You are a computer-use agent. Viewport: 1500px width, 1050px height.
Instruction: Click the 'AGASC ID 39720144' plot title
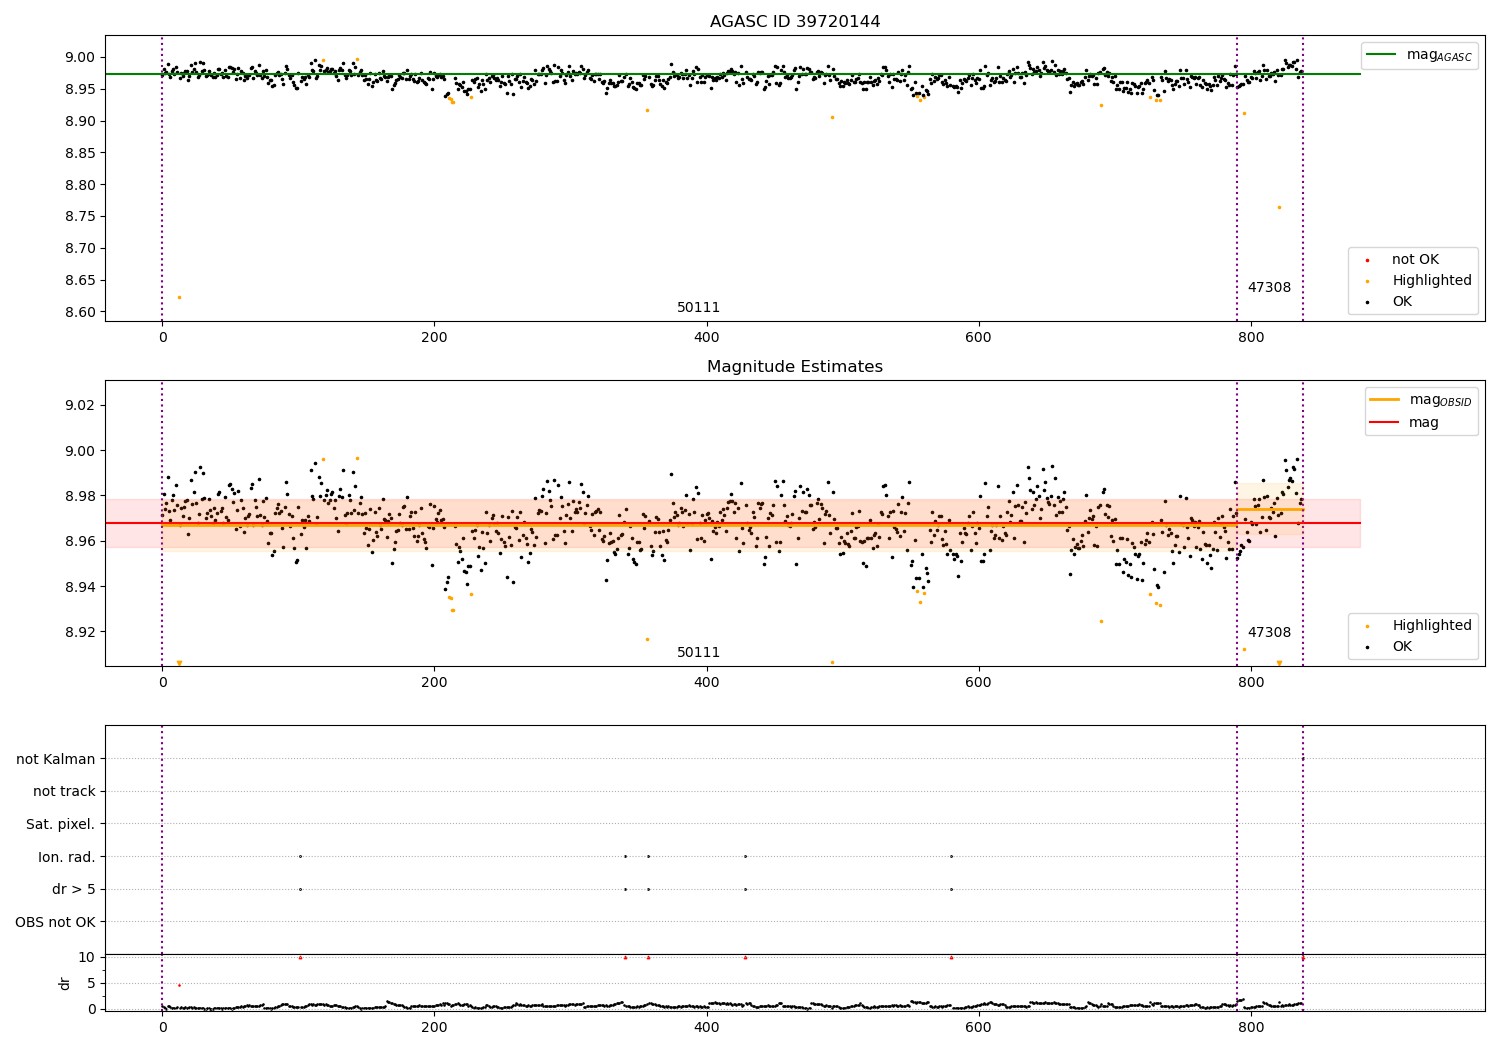[x=795, y=22]
